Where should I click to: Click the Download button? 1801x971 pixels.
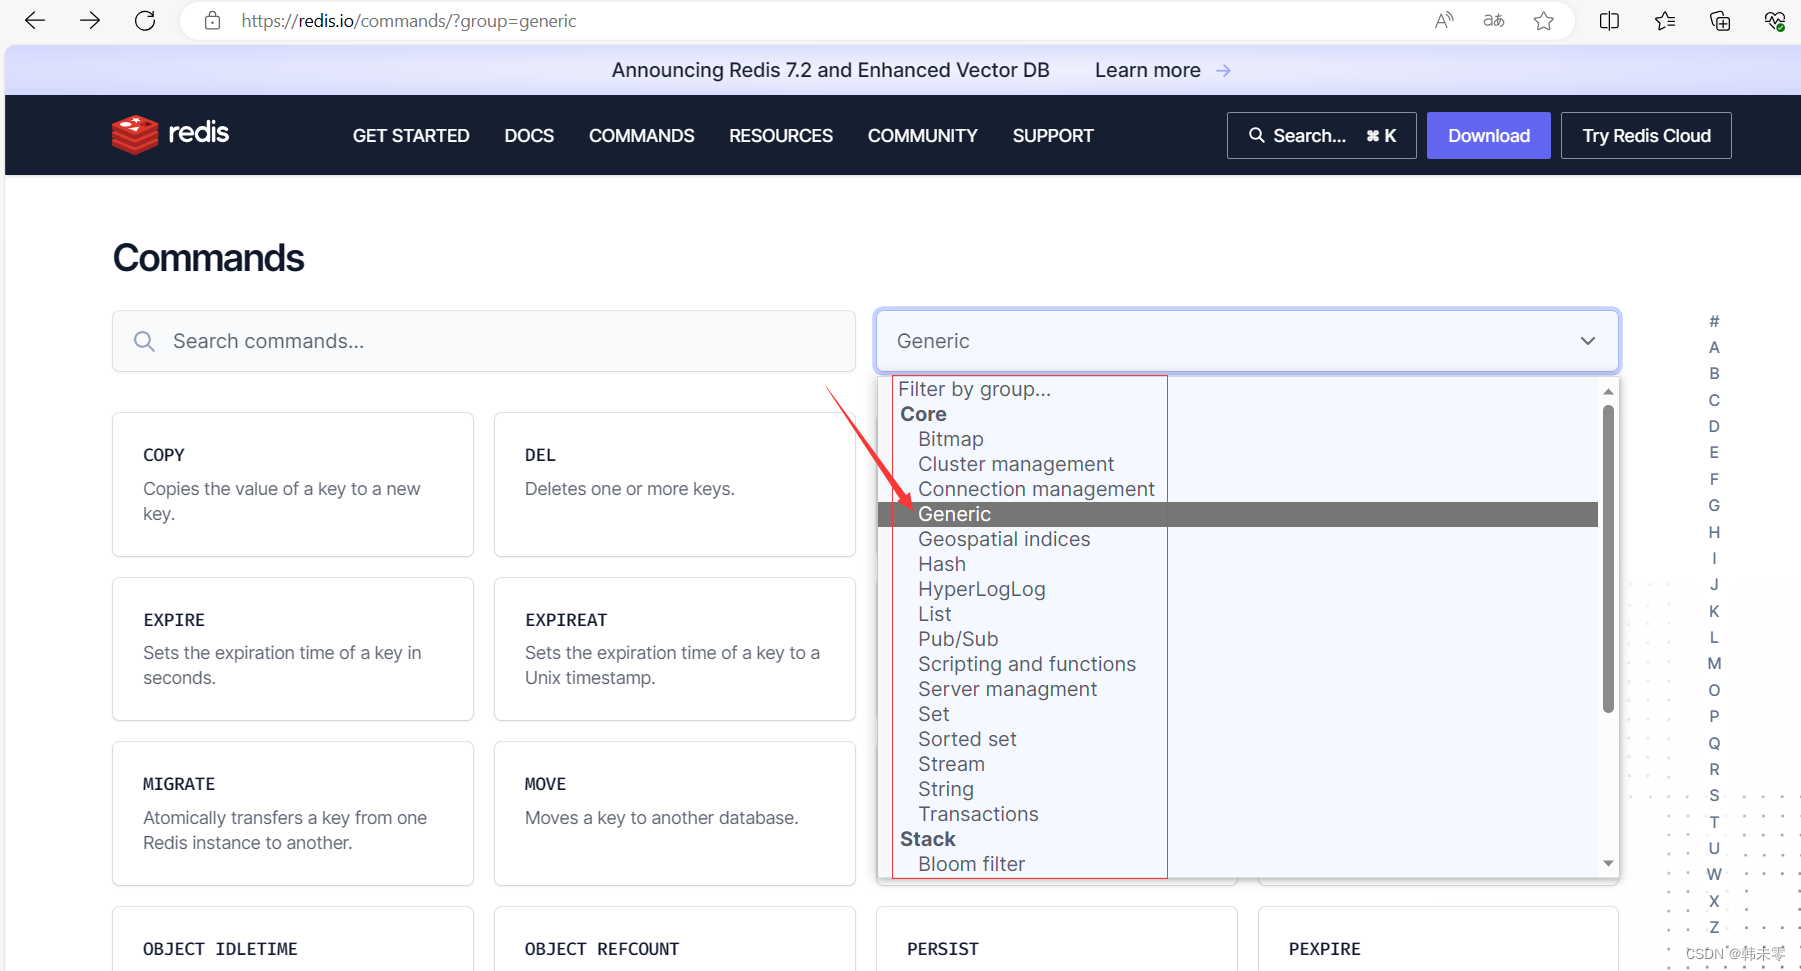coord(1488,135)
